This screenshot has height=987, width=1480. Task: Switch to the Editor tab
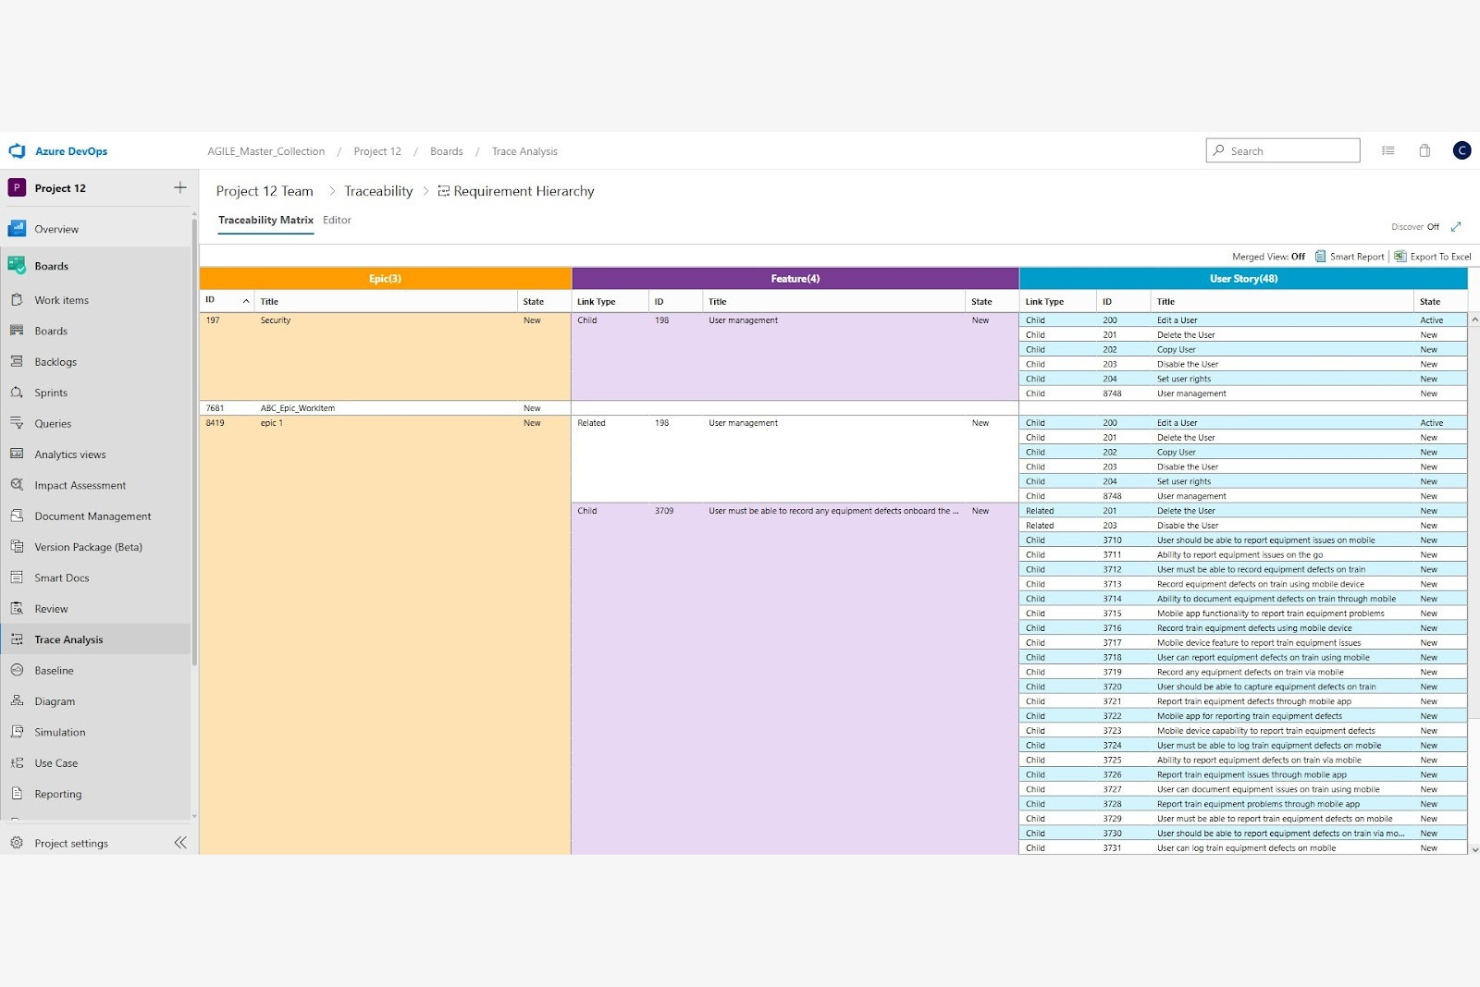coord(336,220)
